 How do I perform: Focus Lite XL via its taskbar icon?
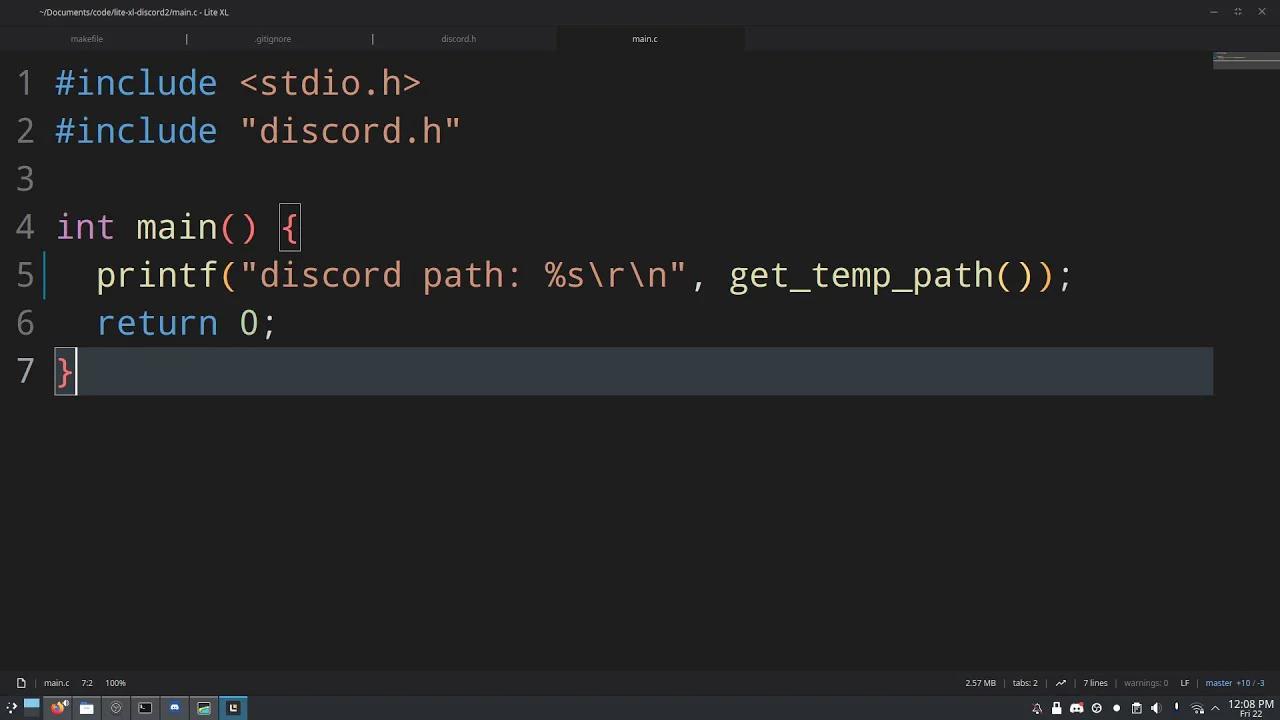[232, 707]
